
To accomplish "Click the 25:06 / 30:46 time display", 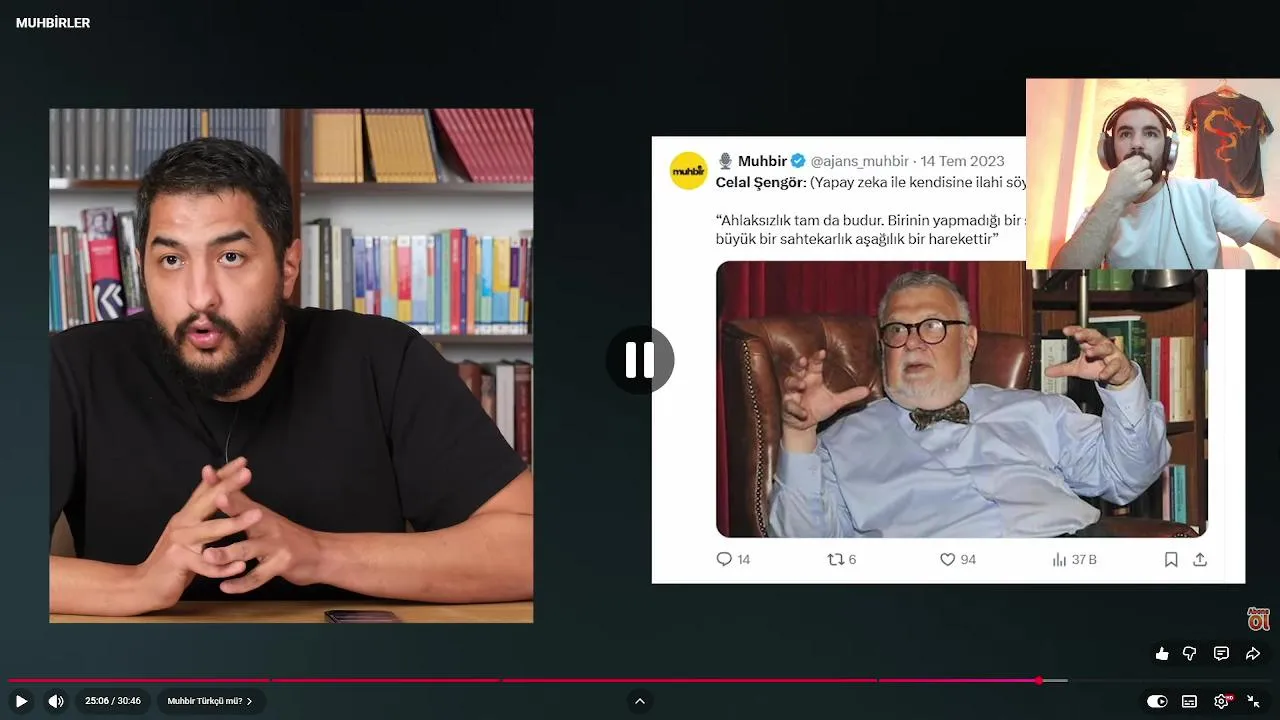I will [x=113, y=701].
